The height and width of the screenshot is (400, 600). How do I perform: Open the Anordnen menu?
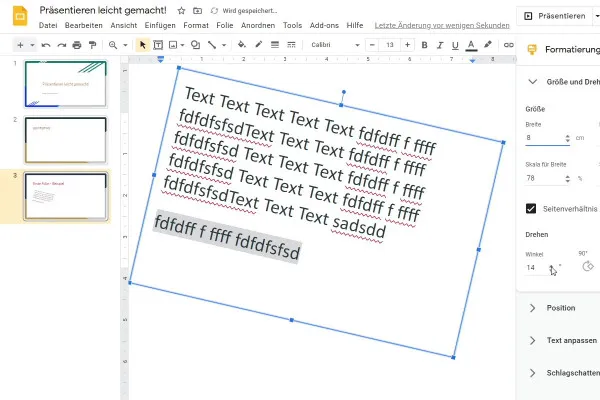[258, 25]
